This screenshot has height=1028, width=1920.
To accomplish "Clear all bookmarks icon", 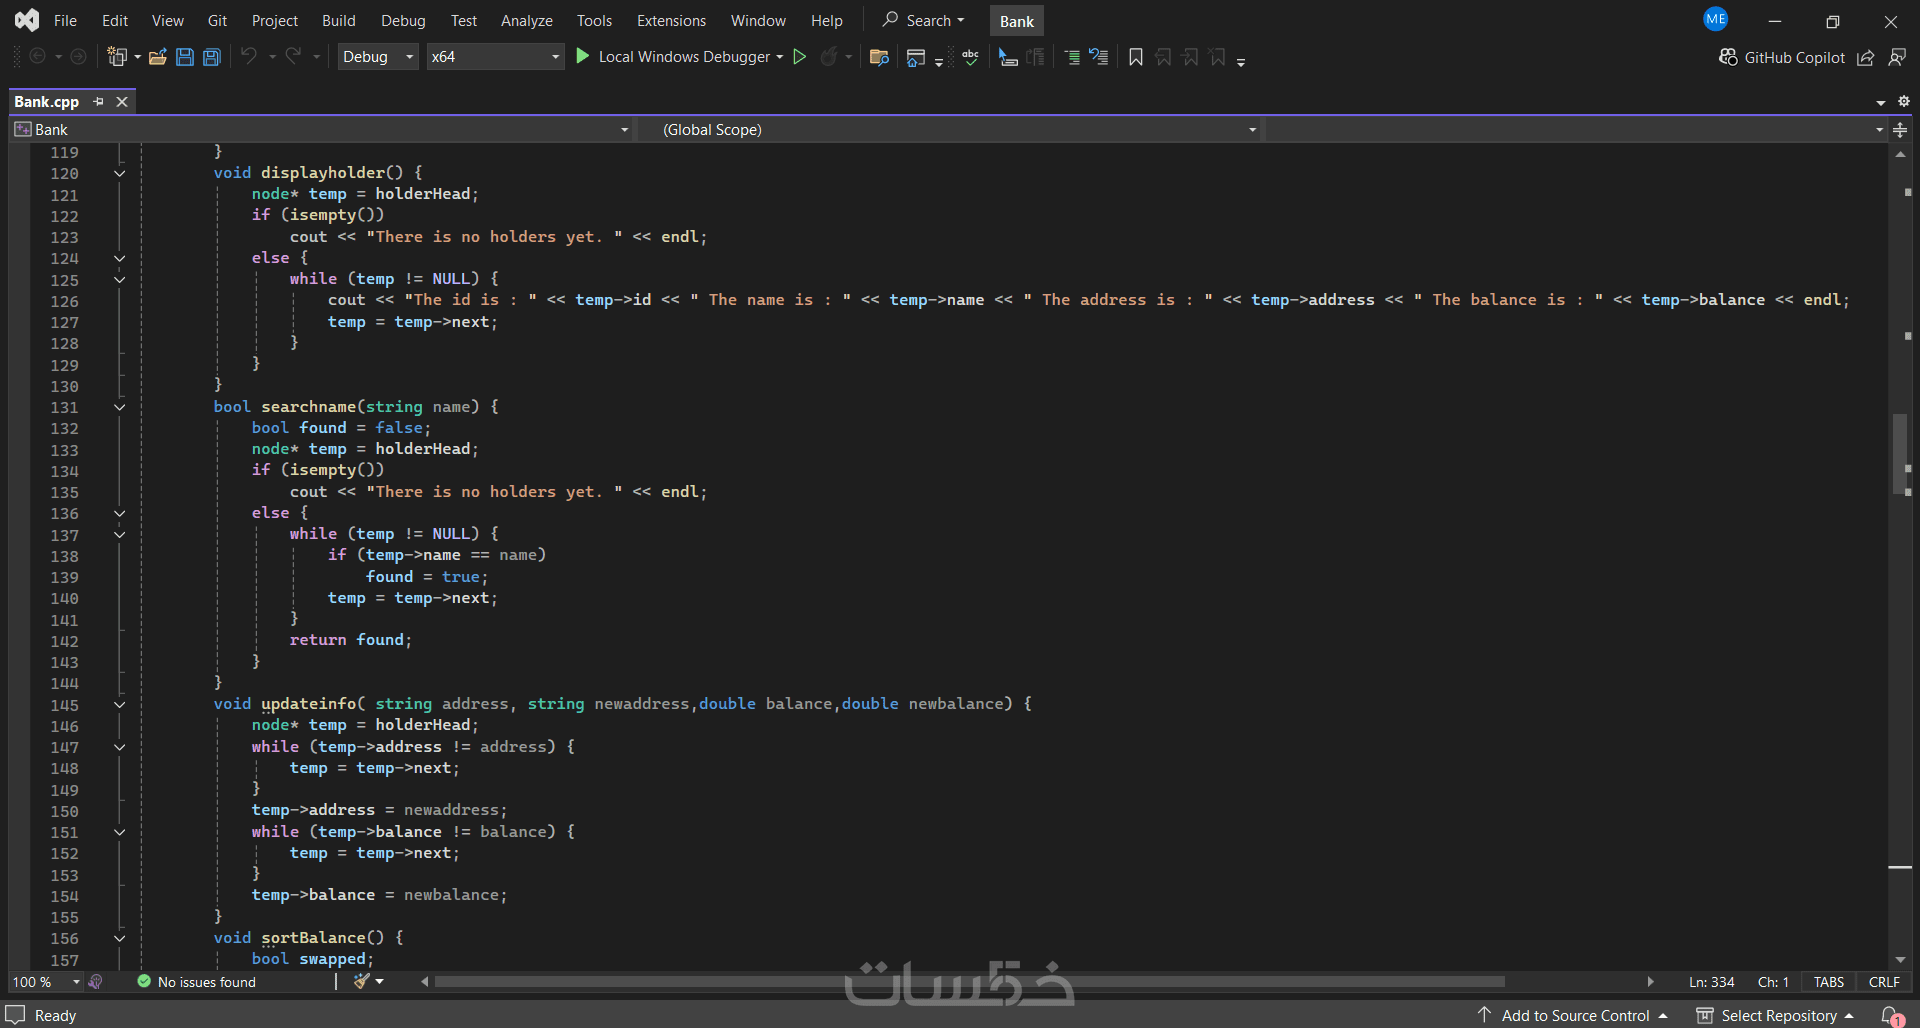I will (1217, 57).
